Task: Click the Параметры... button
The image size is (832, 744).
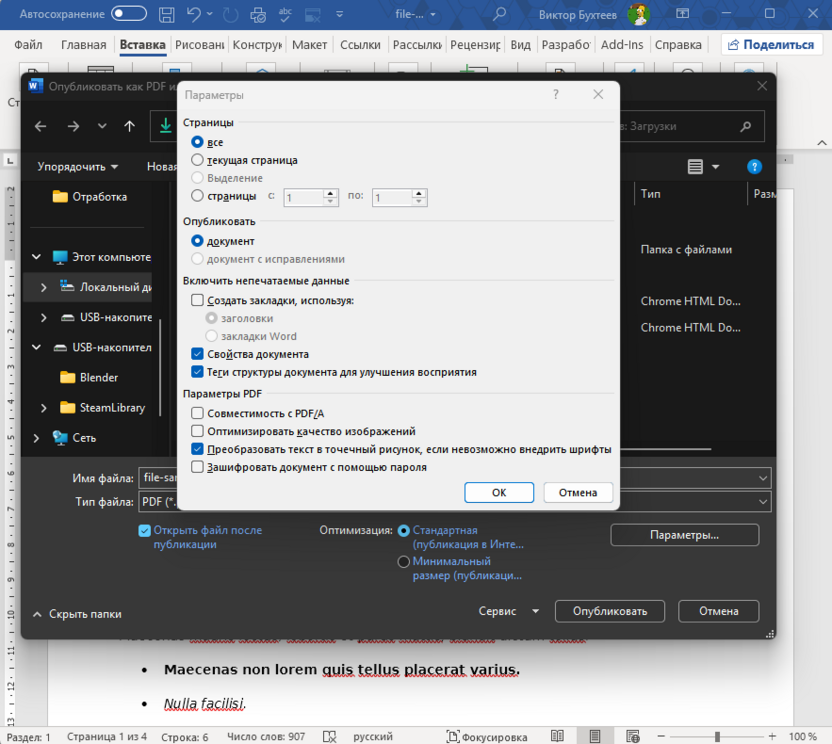Action: click(x=684, y=535)
